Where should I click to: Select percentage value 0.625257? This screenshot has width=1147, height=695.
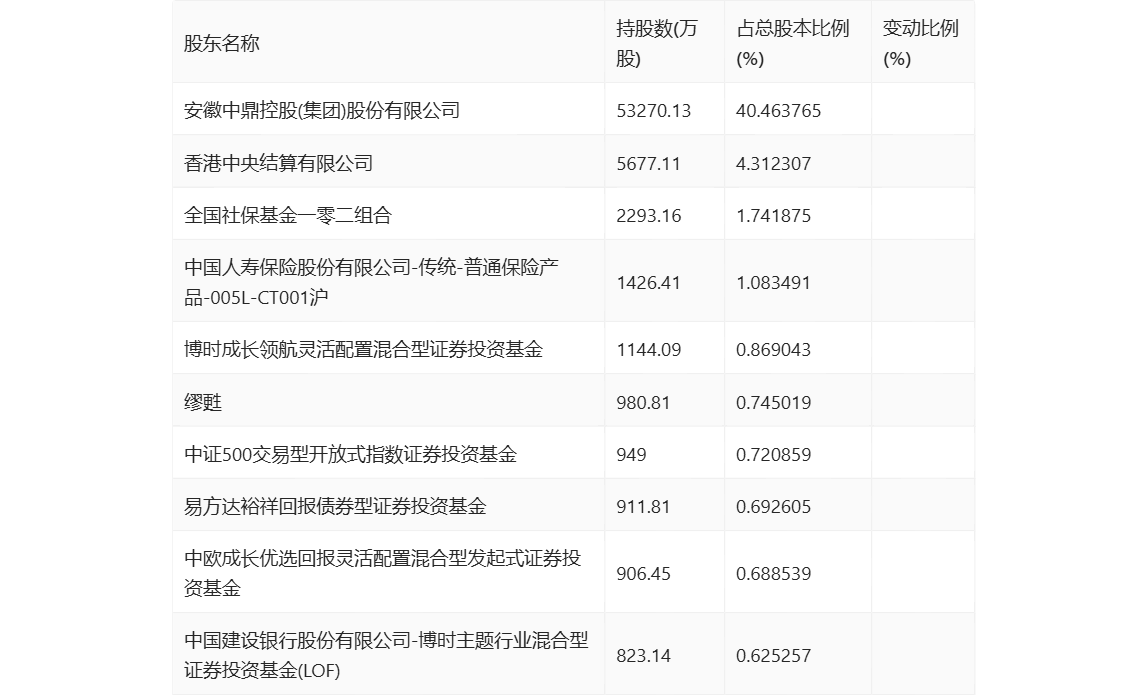coord(773,655)
